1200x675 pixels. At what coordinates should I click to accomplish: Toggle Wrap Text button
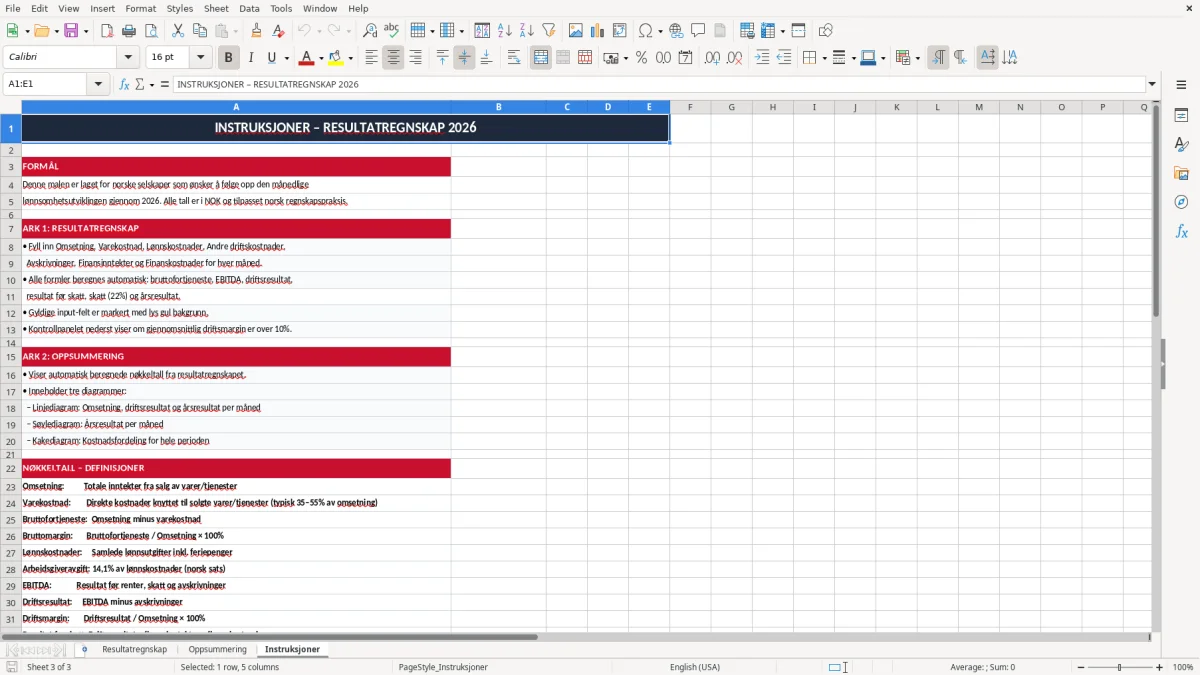coord(514,58)
